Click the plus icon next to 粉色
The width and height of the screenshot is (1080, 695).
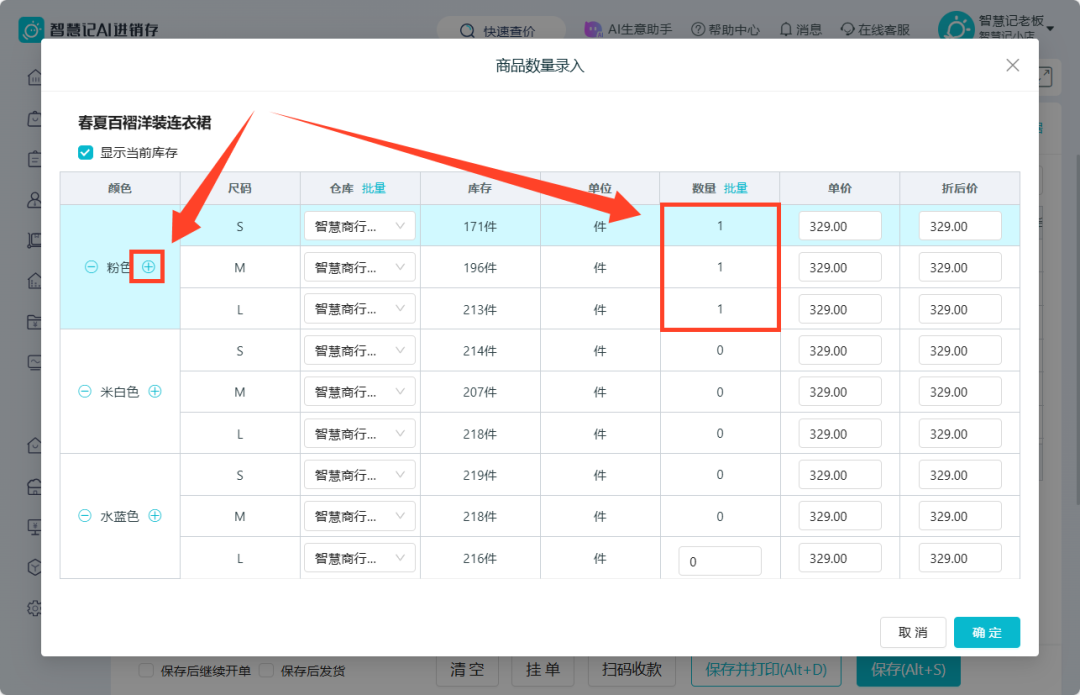click(x=148, y=267)
